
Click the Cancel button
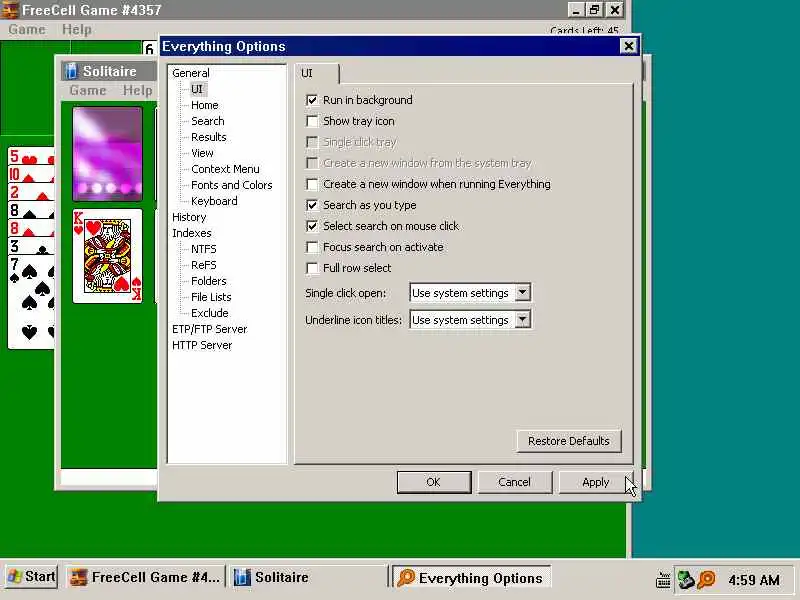point(514,482)
